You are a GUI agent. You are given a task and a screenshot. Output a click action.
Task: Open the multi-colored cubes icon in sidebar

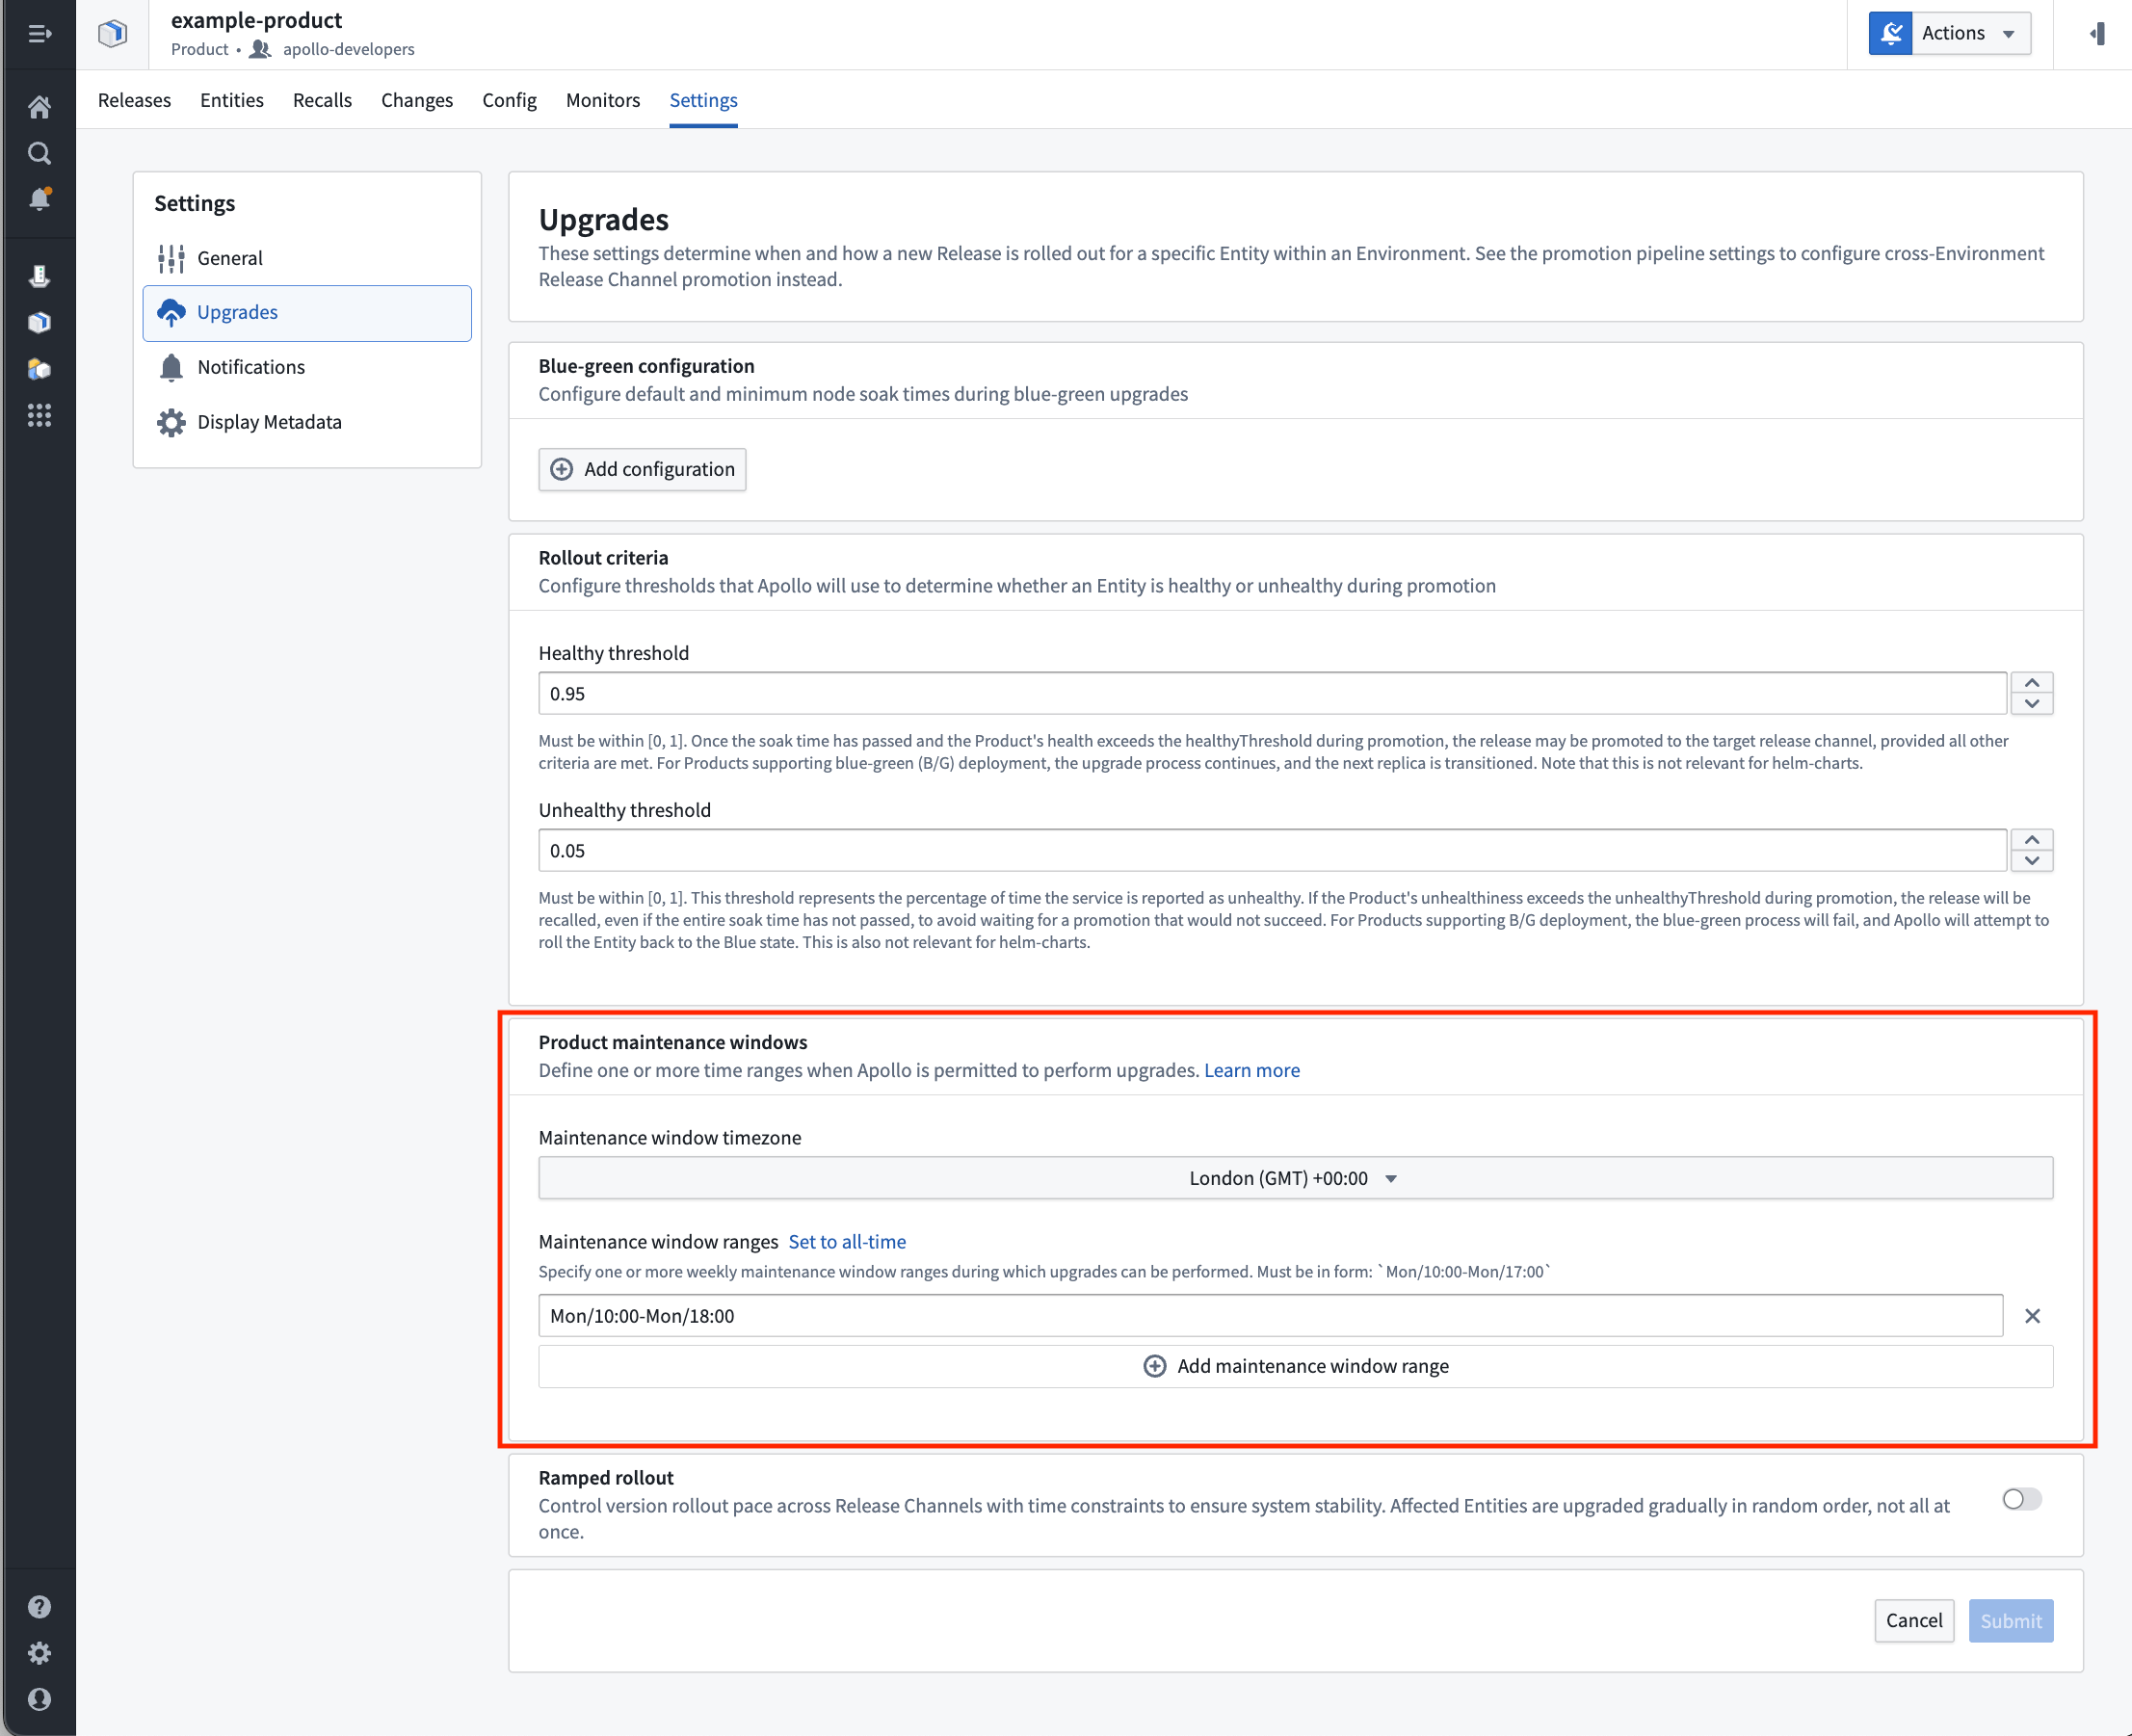click(x=39, y=369)
